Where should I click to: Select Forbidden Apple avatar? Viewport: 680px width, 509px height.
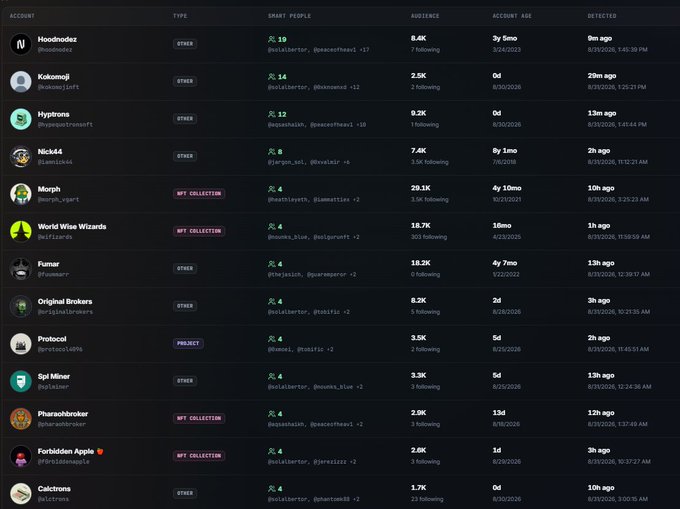(x=21, y=456)
